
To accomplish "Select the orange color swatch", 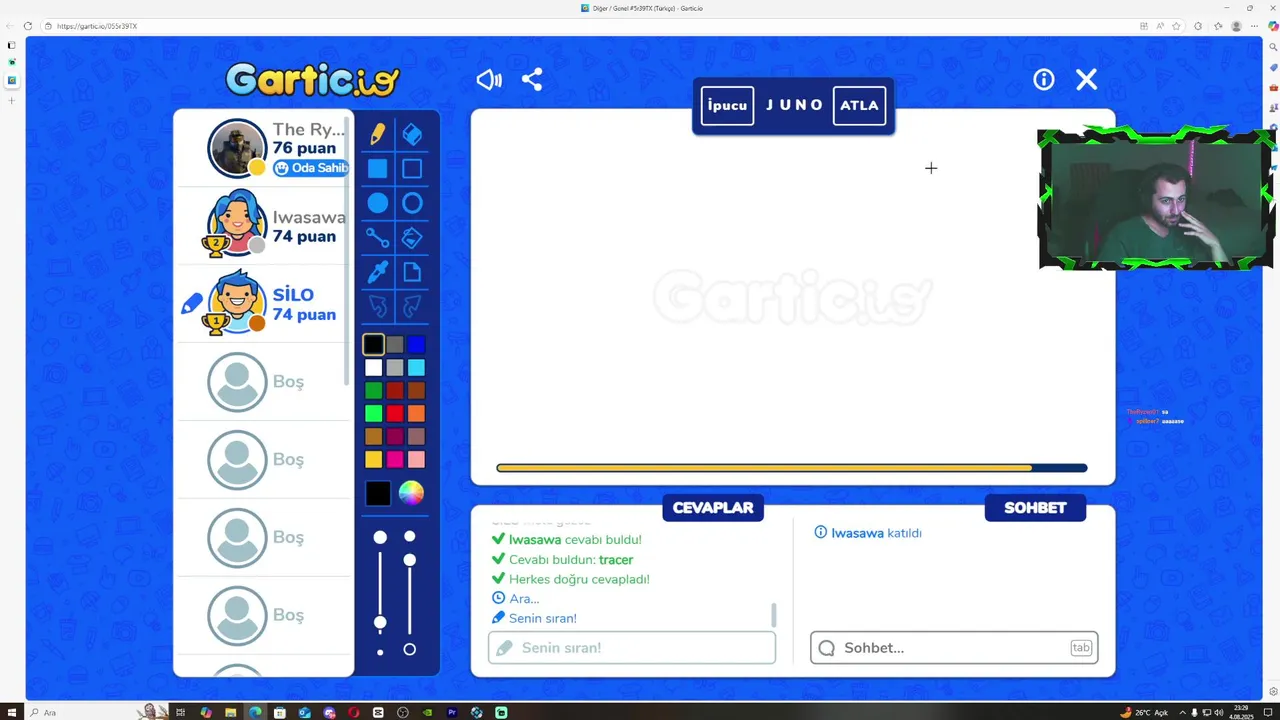I will (x=416, y=413).
